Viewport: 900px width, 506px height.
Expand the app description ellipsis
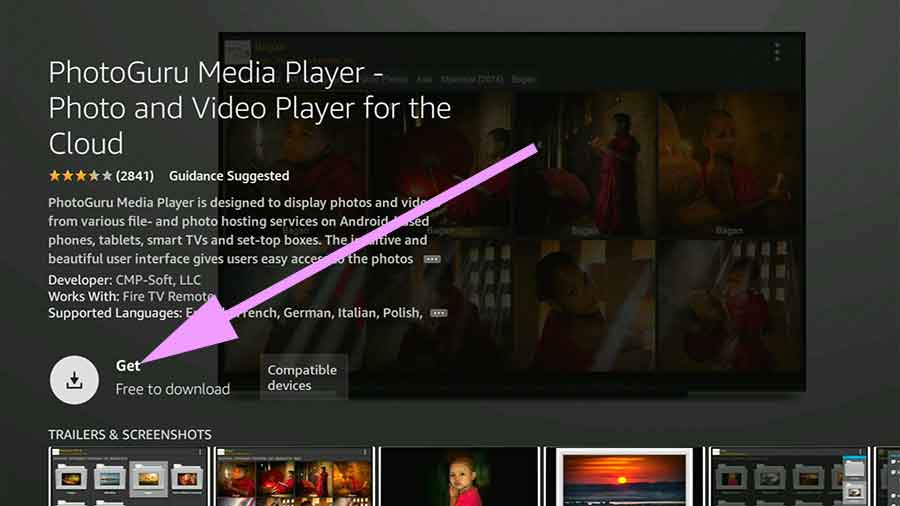click(x=432, y=259)
